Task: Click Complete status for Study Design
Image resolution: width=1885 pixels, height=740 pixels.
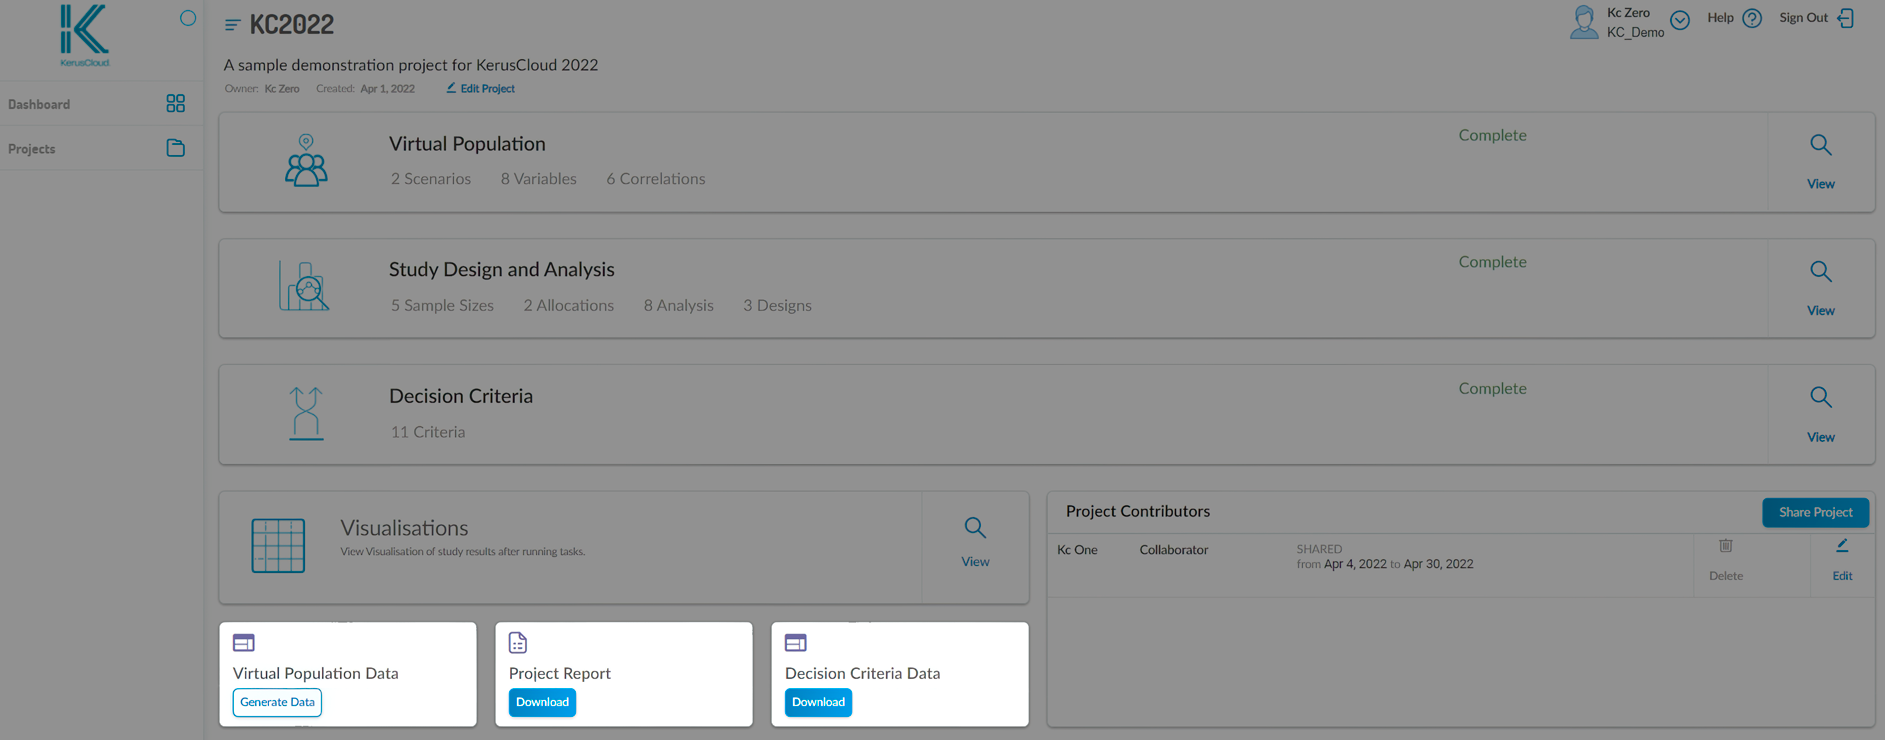Action: coord(1492,262)
